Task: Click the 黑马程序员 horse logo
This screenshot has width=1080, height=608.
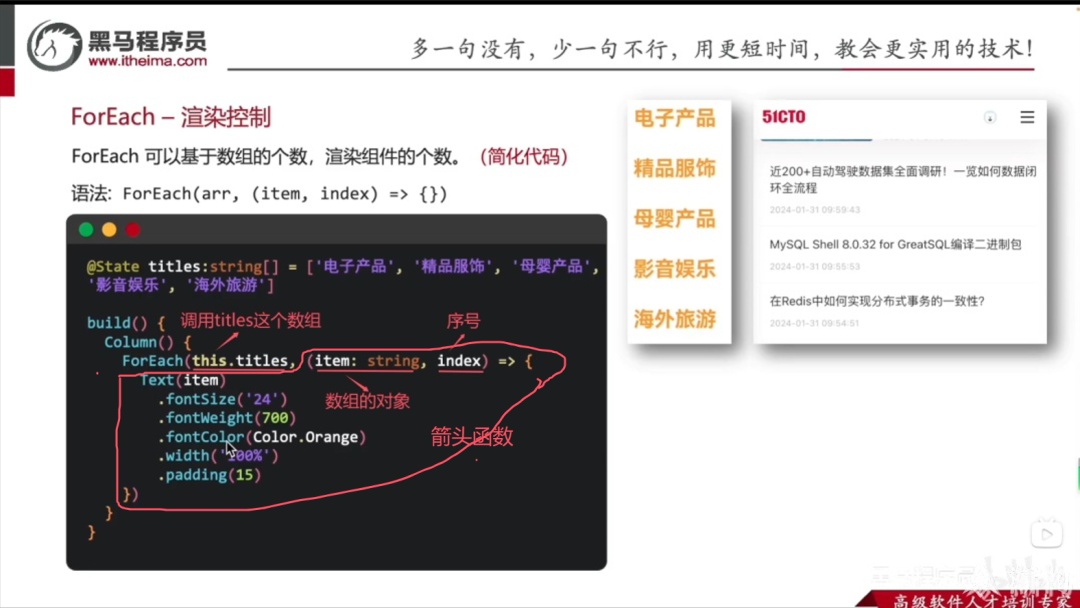Action: point(54,46)
